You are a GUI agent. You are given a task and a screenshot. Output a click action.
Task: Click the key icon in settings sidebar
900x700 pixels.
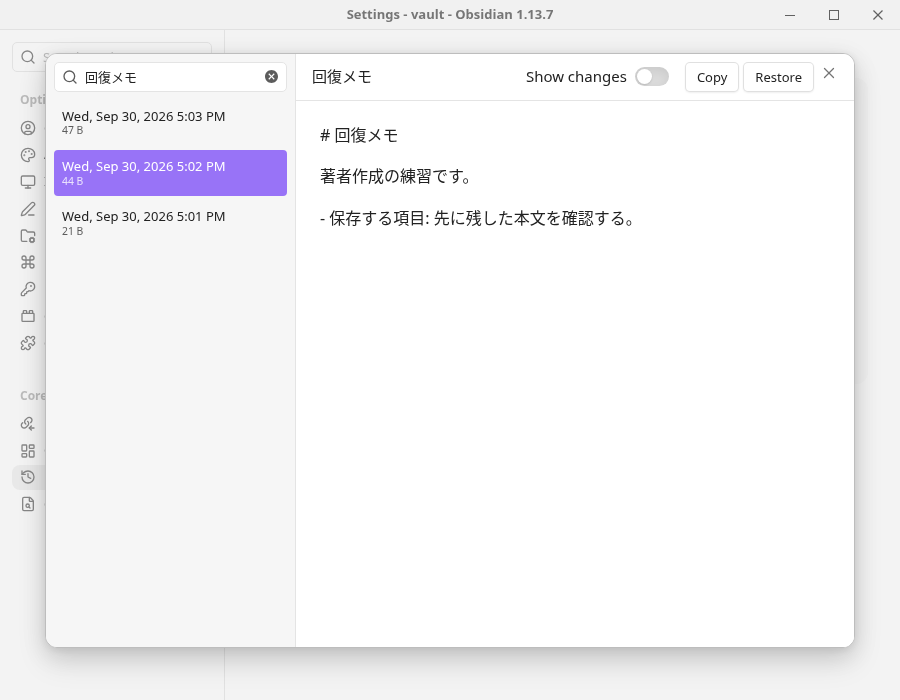pyautogui.click(x=28, y=289)
